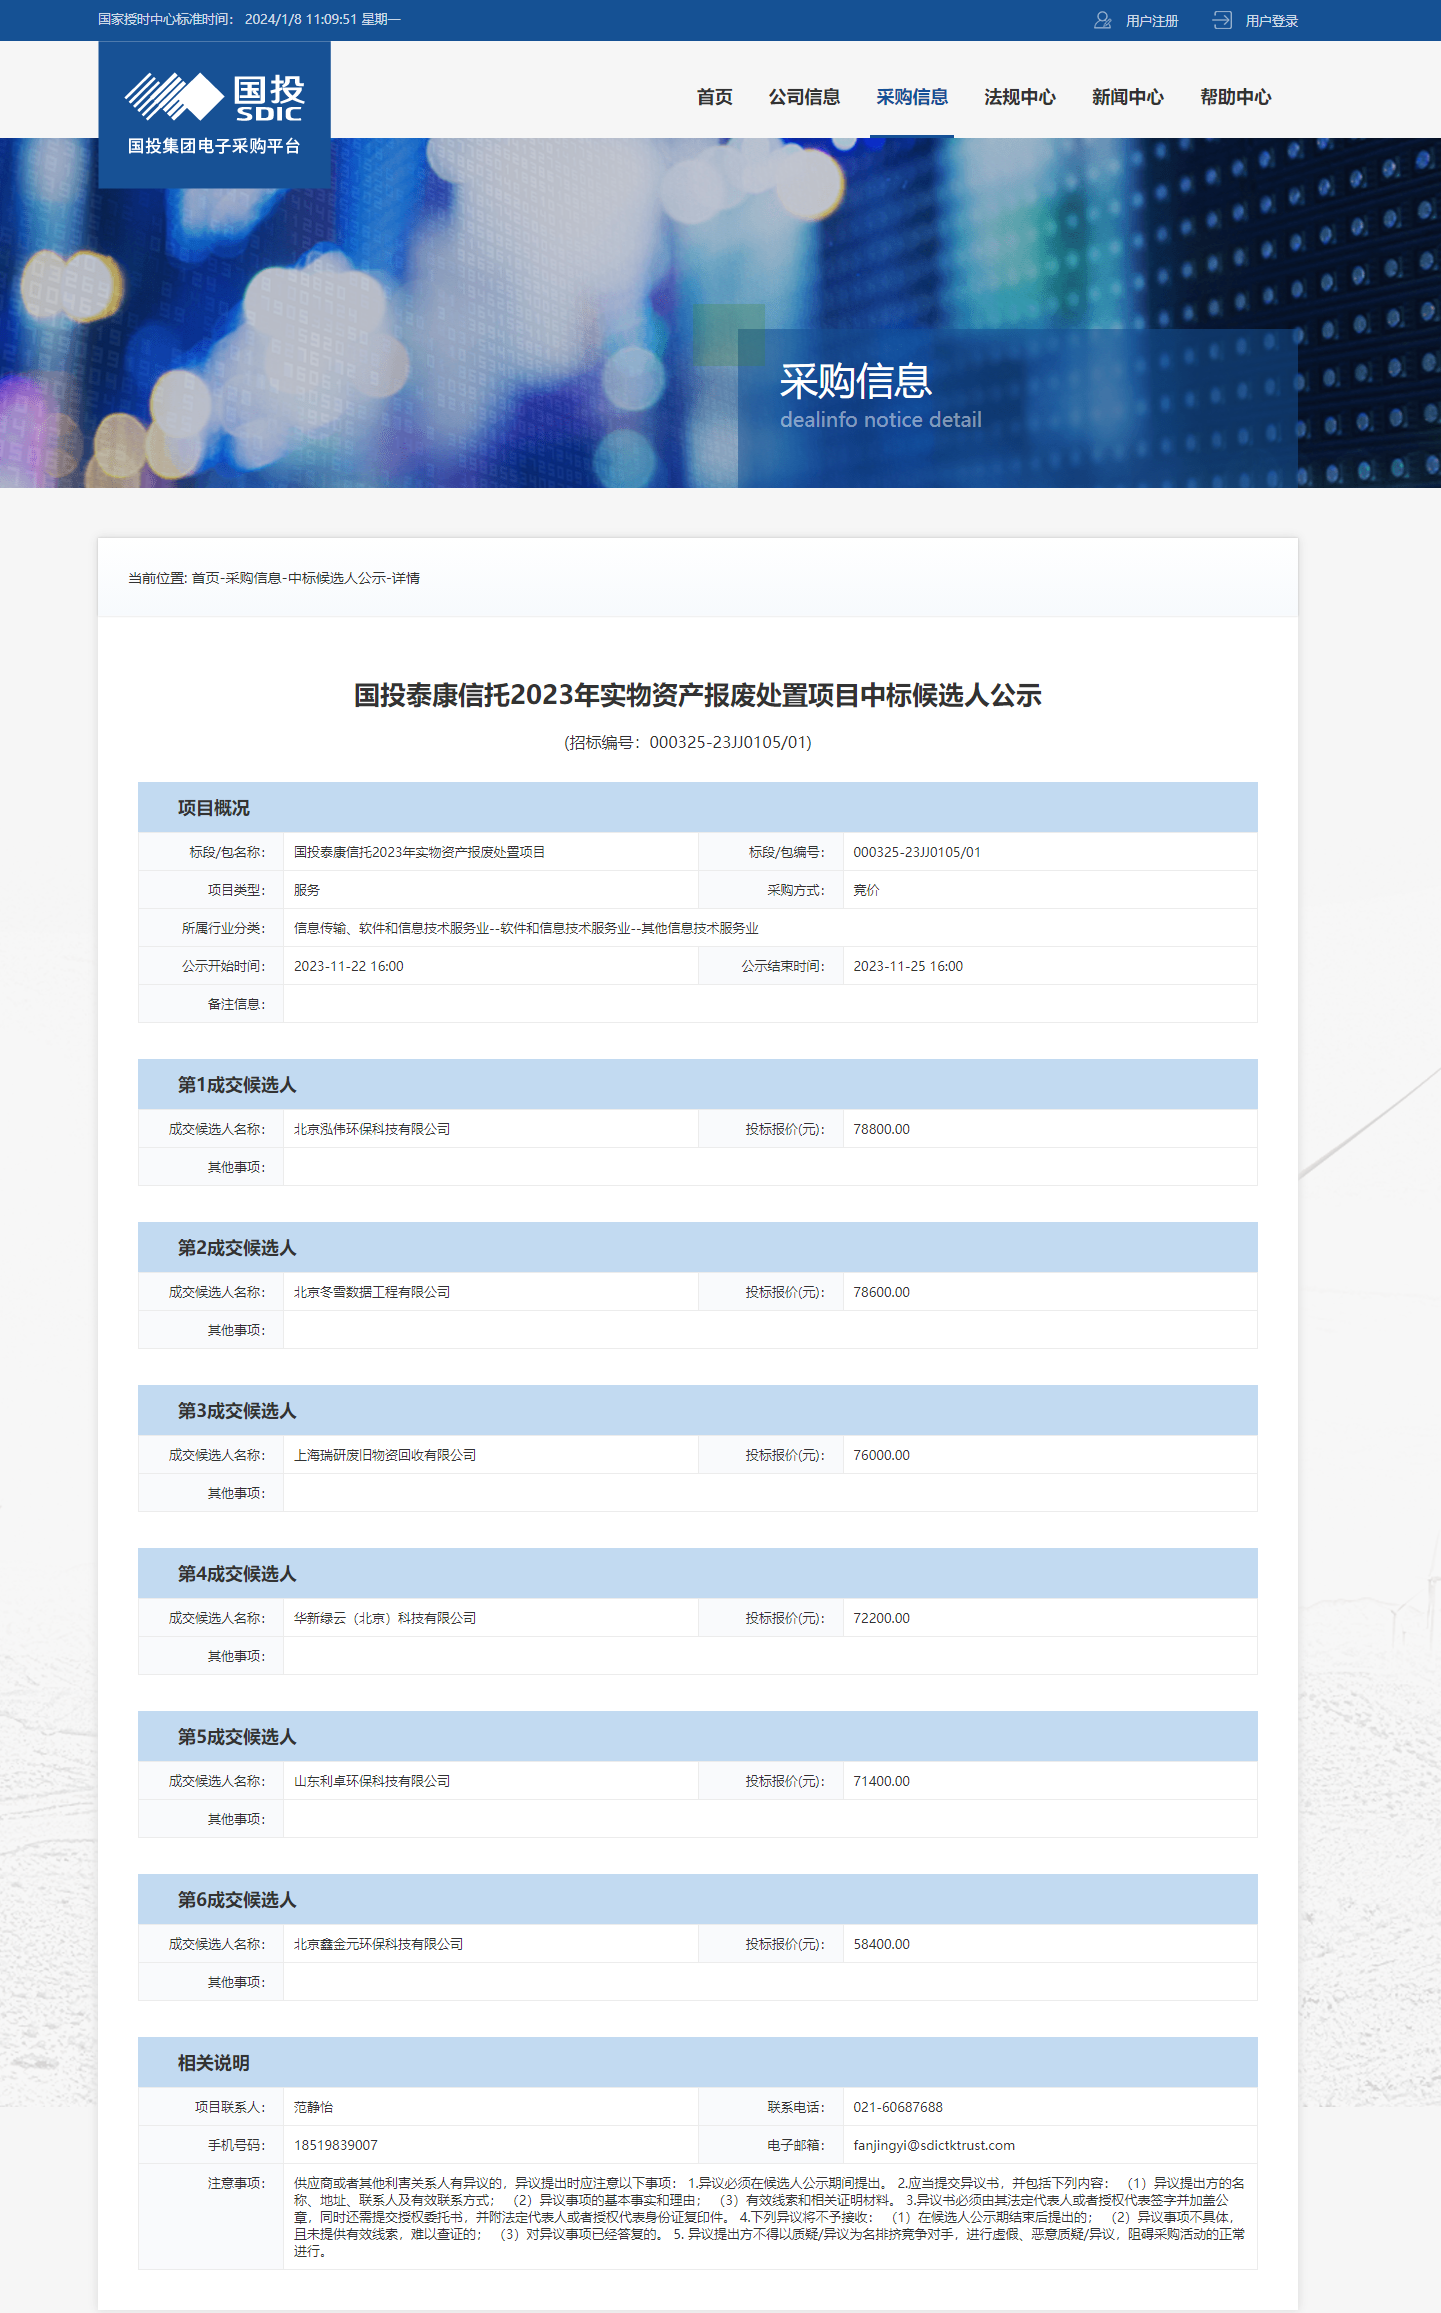The width and height of the screenshot is (1441, 2313).
Task: Click the 用户登录 link text
Action: click(1271, 21)
